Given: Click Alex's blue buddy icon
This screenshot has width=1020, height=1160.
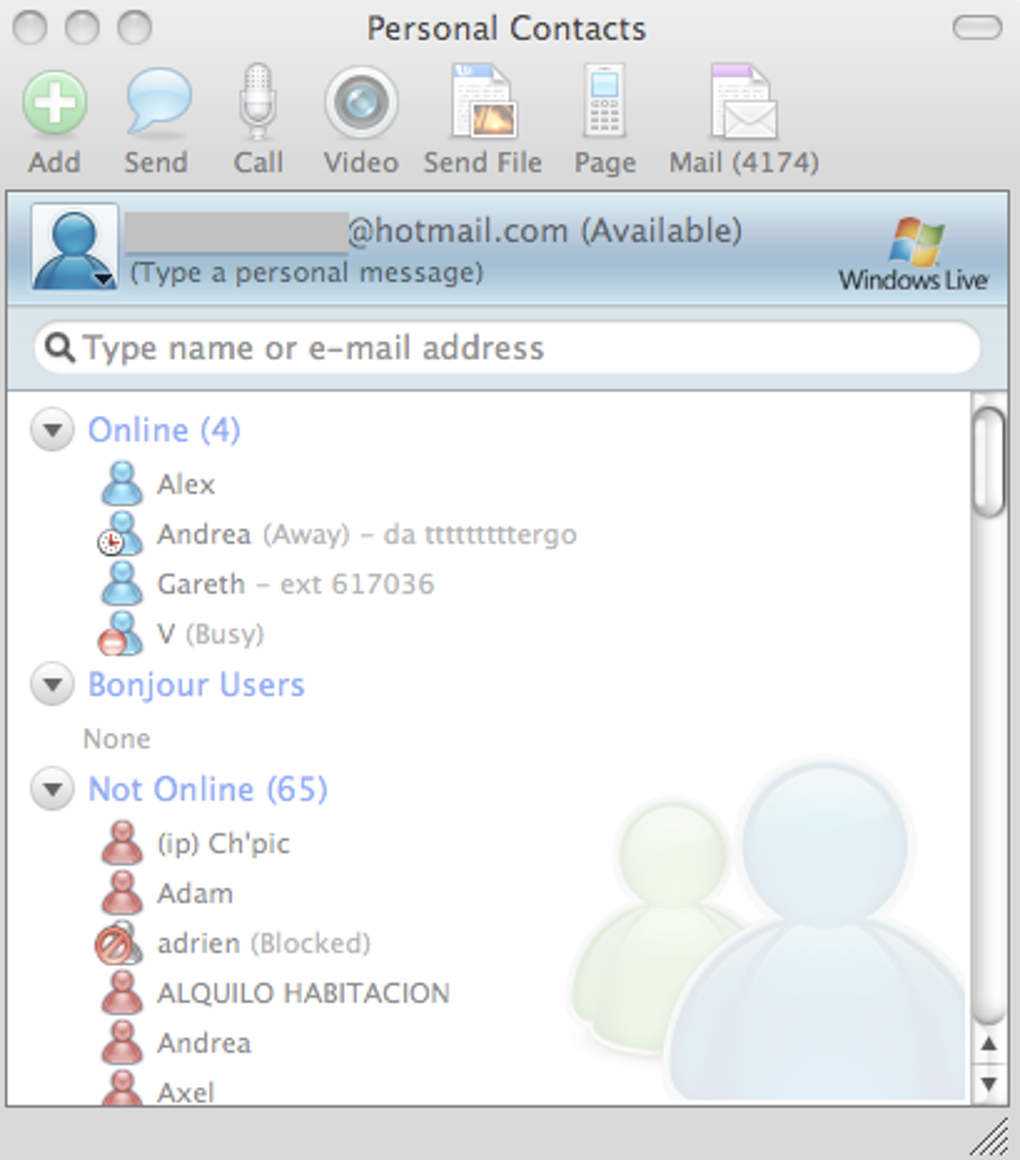Looking at the screenshot, I should point(122,483).
